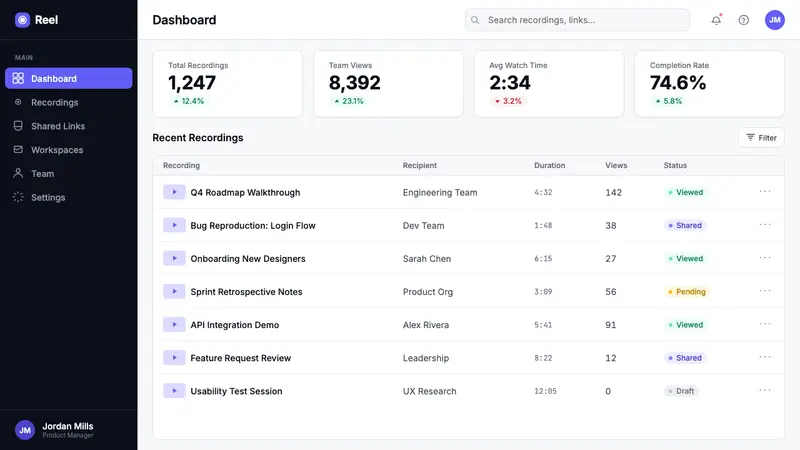The width and height of the screenshot is (800, 450).
Task: Open the JM profile avatar in header
Action: [774, 20]
